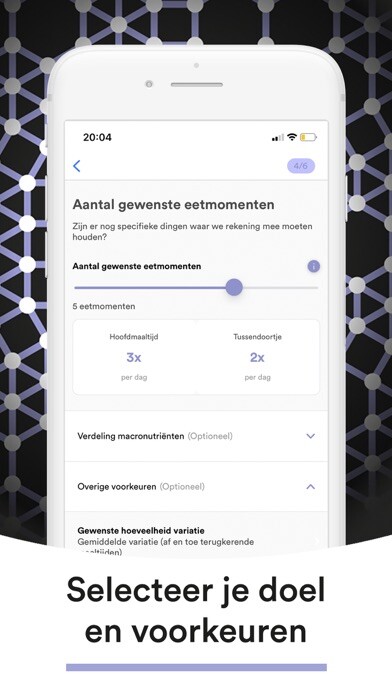Screen dimensions: 392x696
Task: Tap the 4/6 step indicator badge
Action: click(x=301, y=166)
